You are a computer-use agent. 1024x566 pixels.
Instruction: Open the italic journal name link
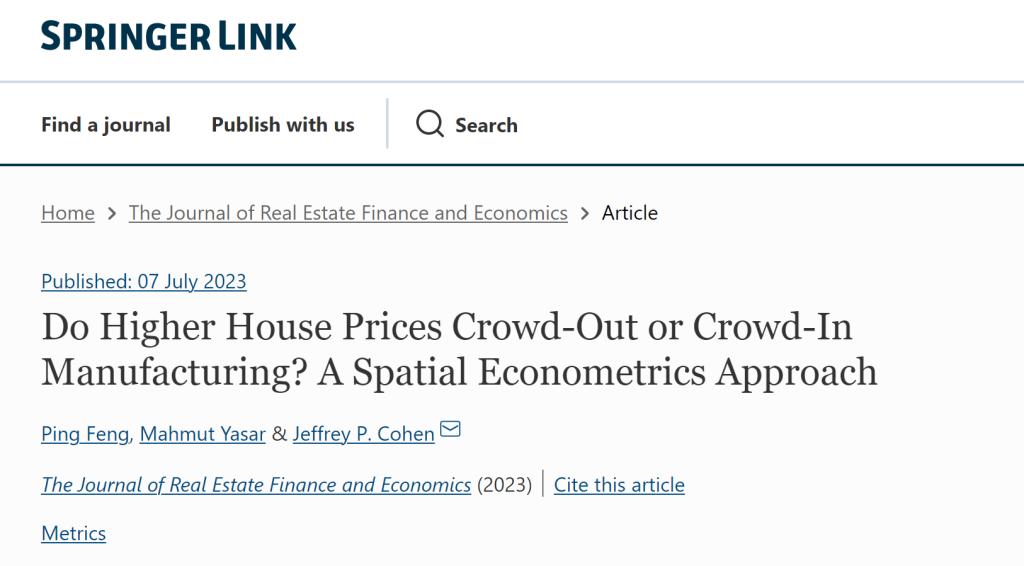point(256,485)
